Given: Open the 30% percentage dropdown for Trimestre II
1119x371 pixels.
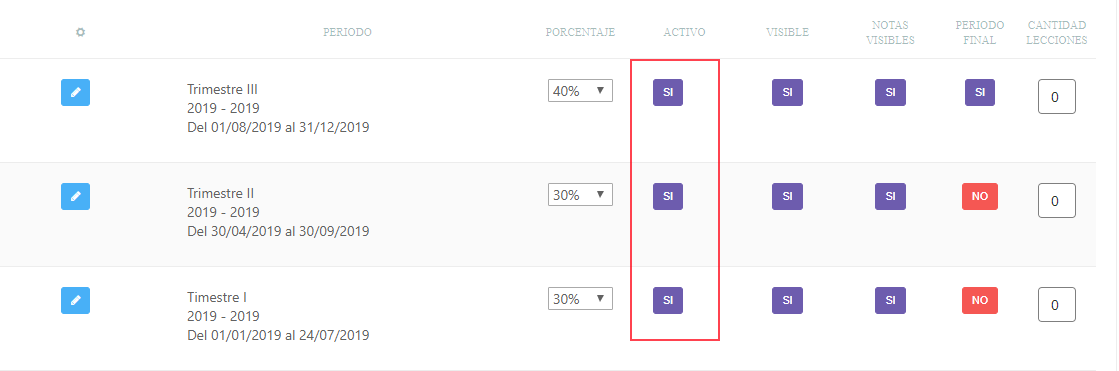Looking at the screenshot, I should point(580,195).
